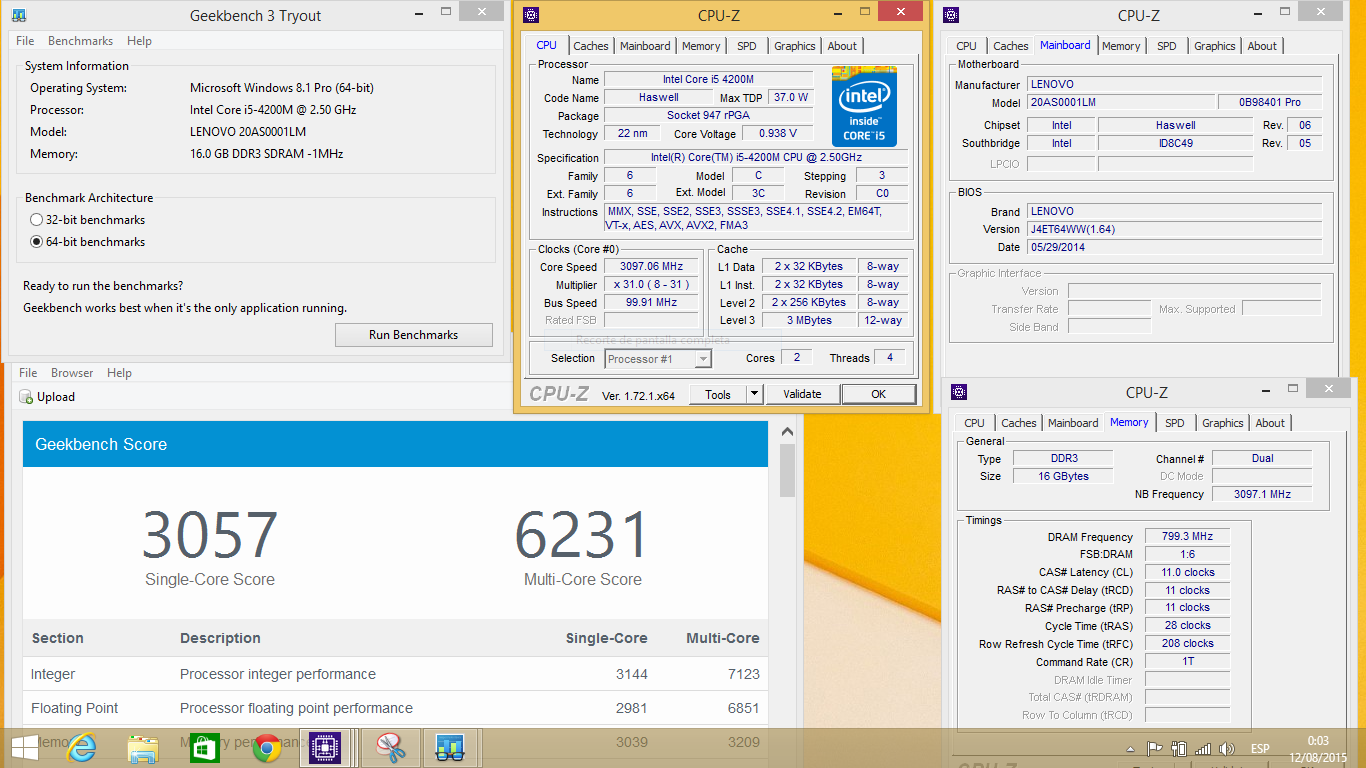Viewport: 1366px width, 768px height.
Task: Open the Browser menu in Geekbench results
Action: click(x=72, y=373)
